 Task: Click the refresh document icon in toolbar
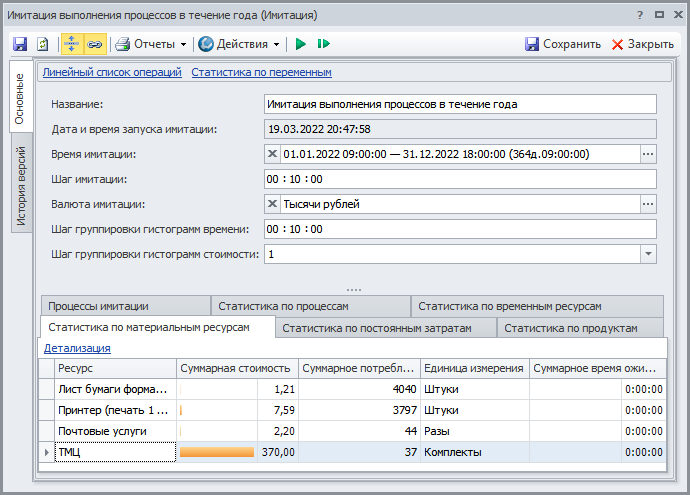point(42,44)
